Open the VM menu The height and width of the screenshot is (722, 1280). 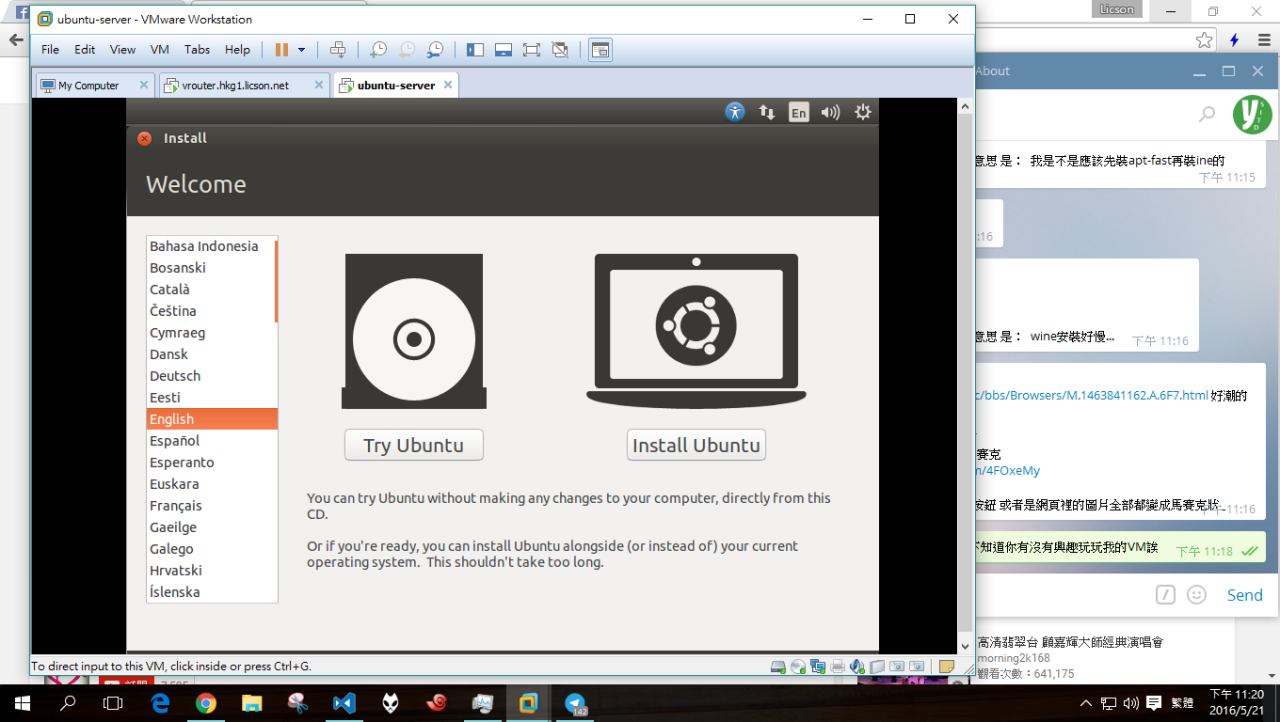[x=160, y=50]
